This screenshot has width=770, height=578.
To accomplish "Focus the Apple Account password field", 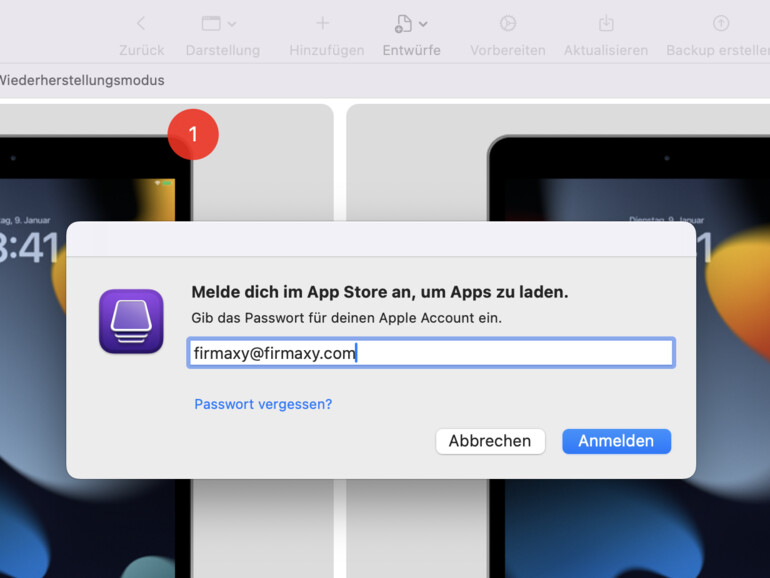I will tap(431, 353).
